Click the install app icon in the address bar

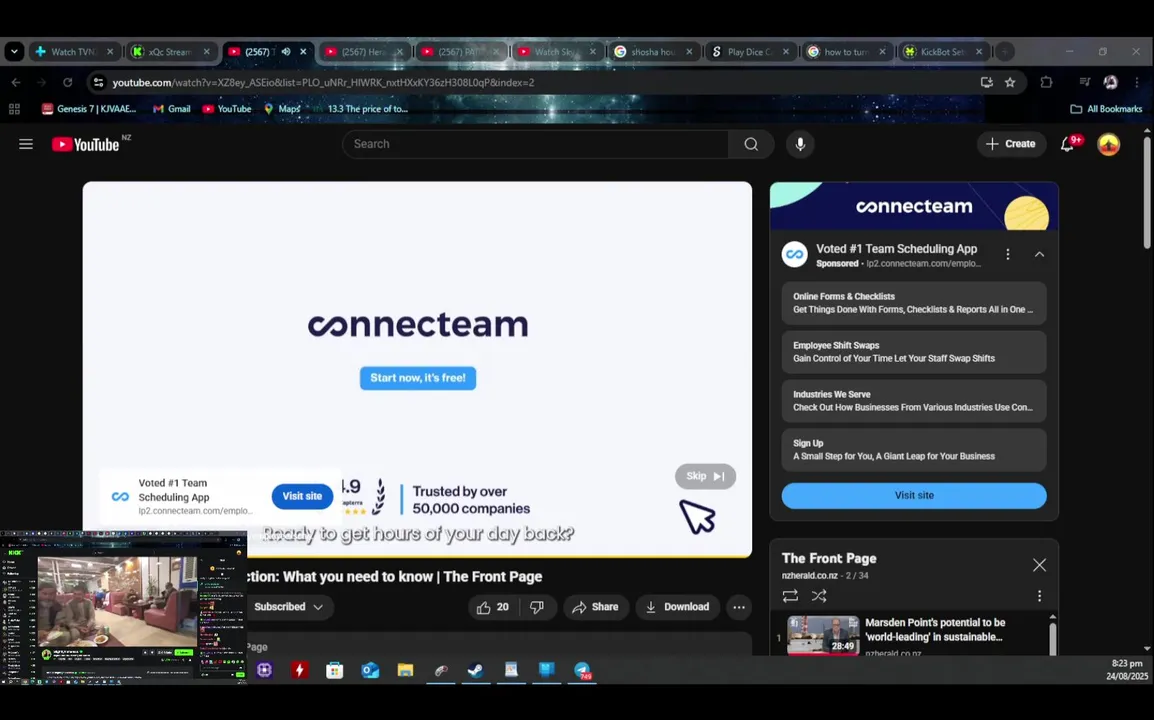tap(986, 82)
